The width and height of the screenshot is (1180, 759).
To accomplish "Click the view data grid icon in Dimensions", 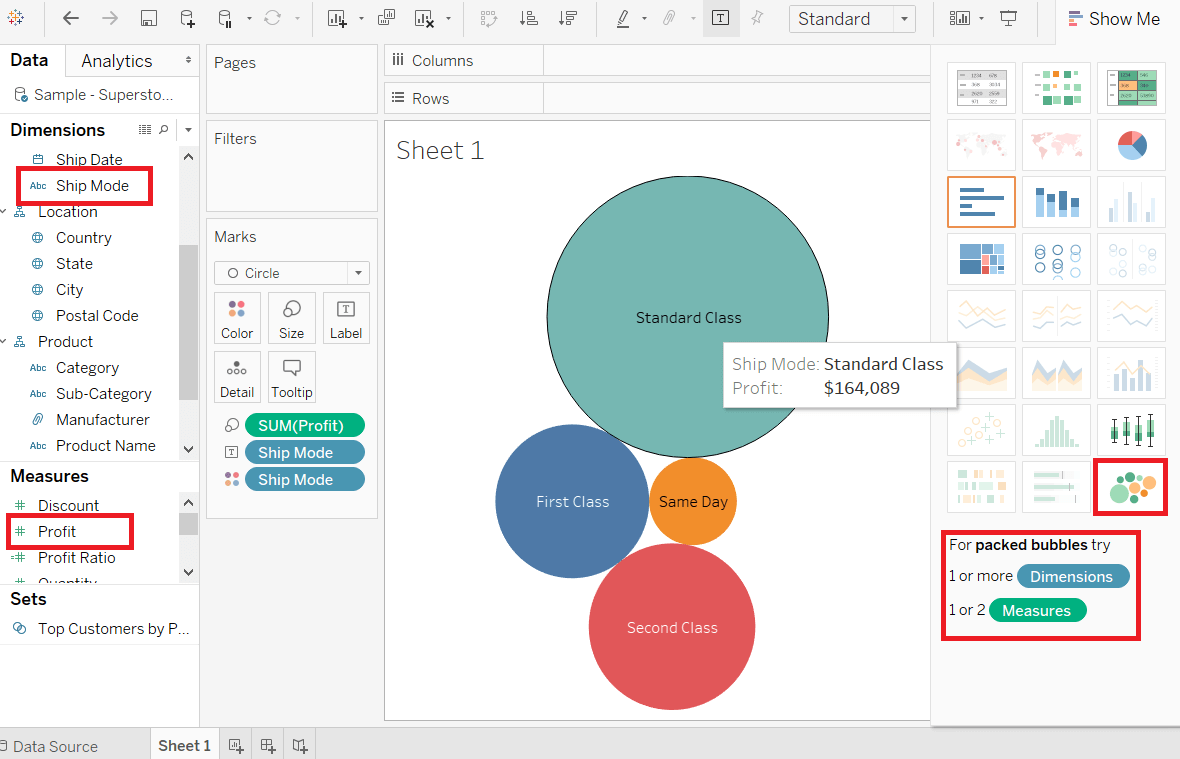I will click(x=144, y=129).
